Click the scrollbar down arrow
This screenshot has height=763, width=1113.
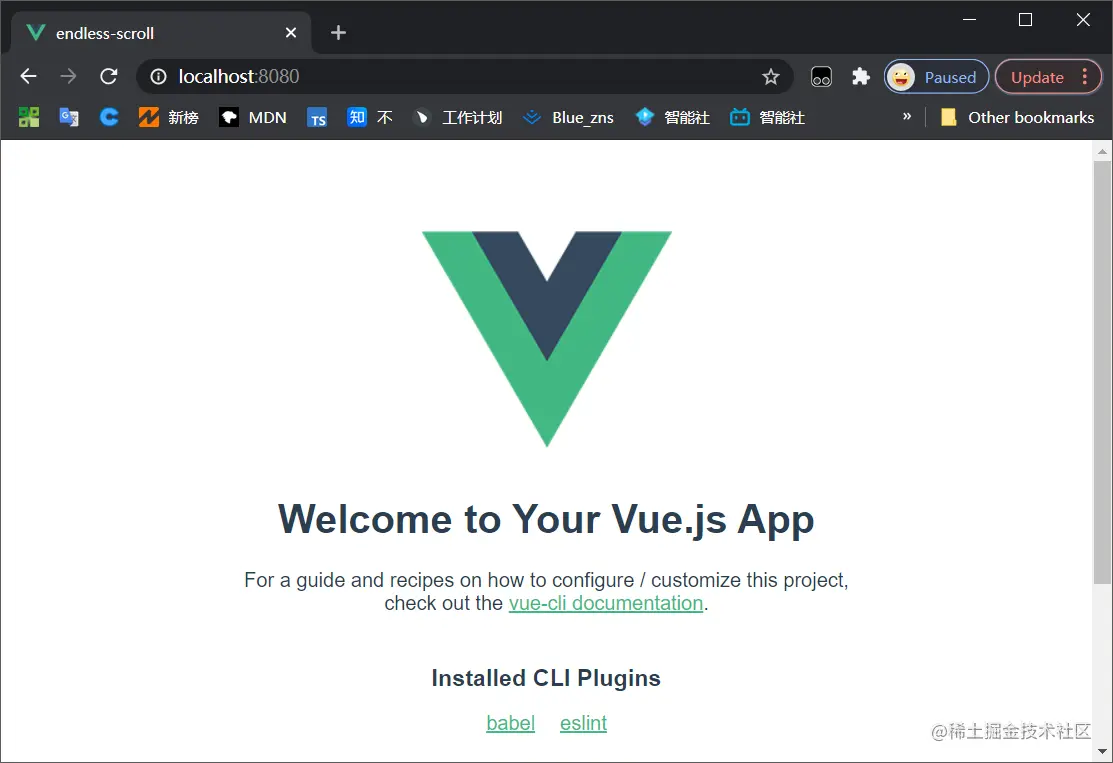click(x=1102, y=751)
